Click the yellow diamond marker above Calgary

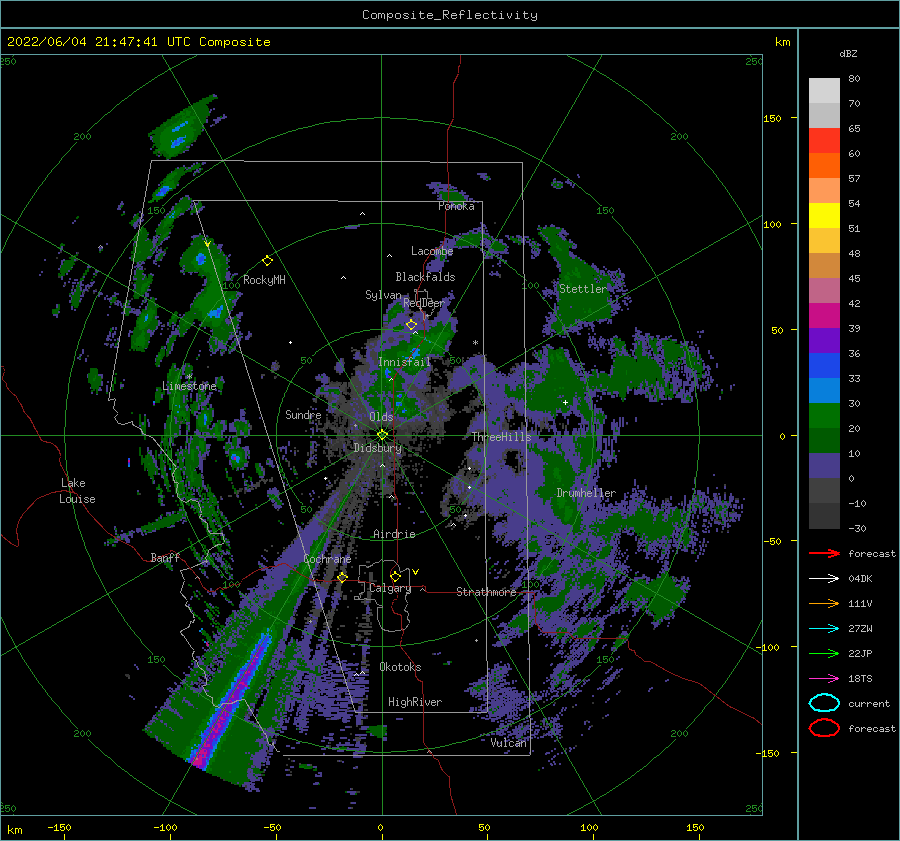pyautogui.click(x=395, y=576)
